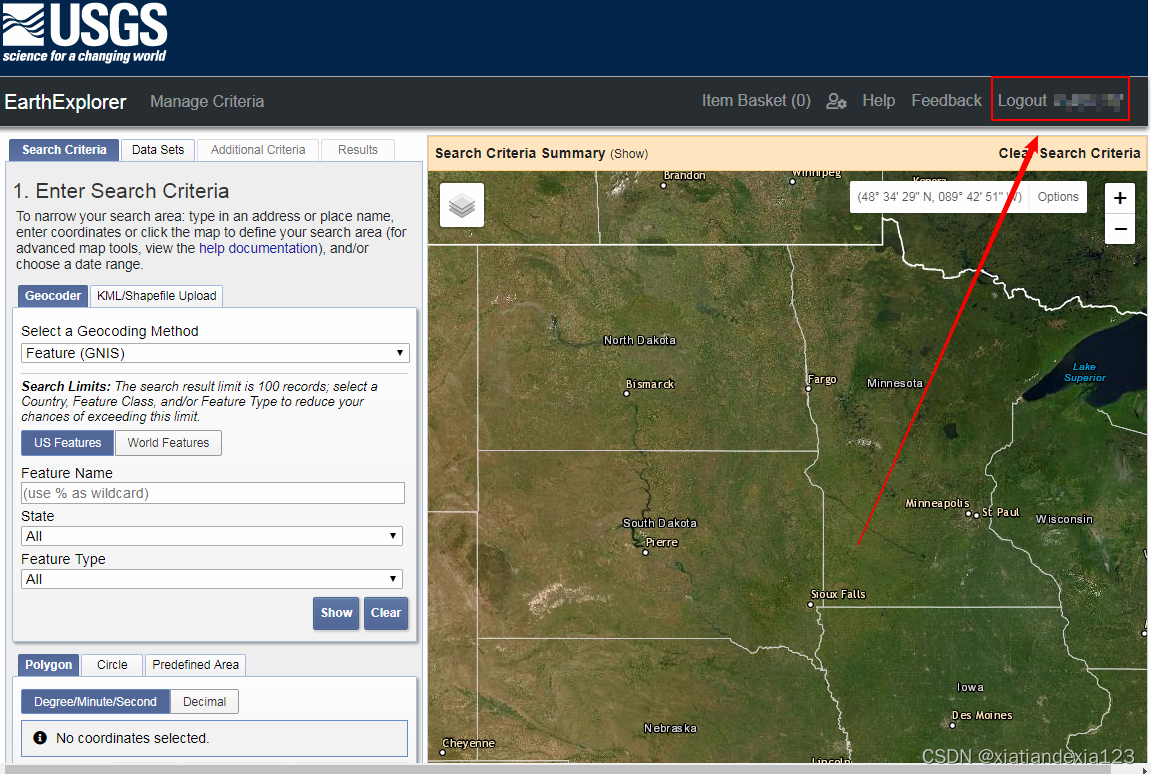This screenshot has height=774, width=1151.
Task: Open the Additional Criteria tab
Action: [x=258, y=150]
